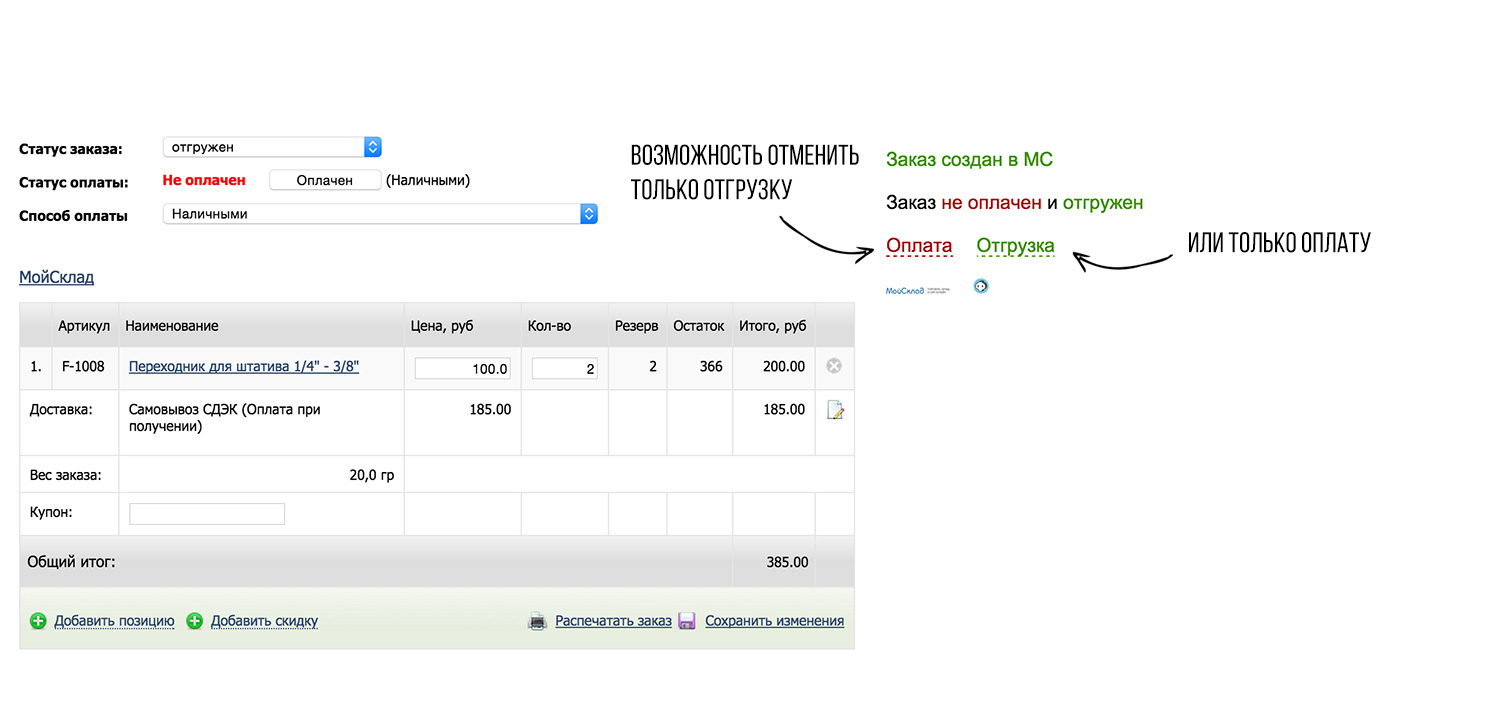
Task: Click the Сохранить изменения link
Action: 774,621
